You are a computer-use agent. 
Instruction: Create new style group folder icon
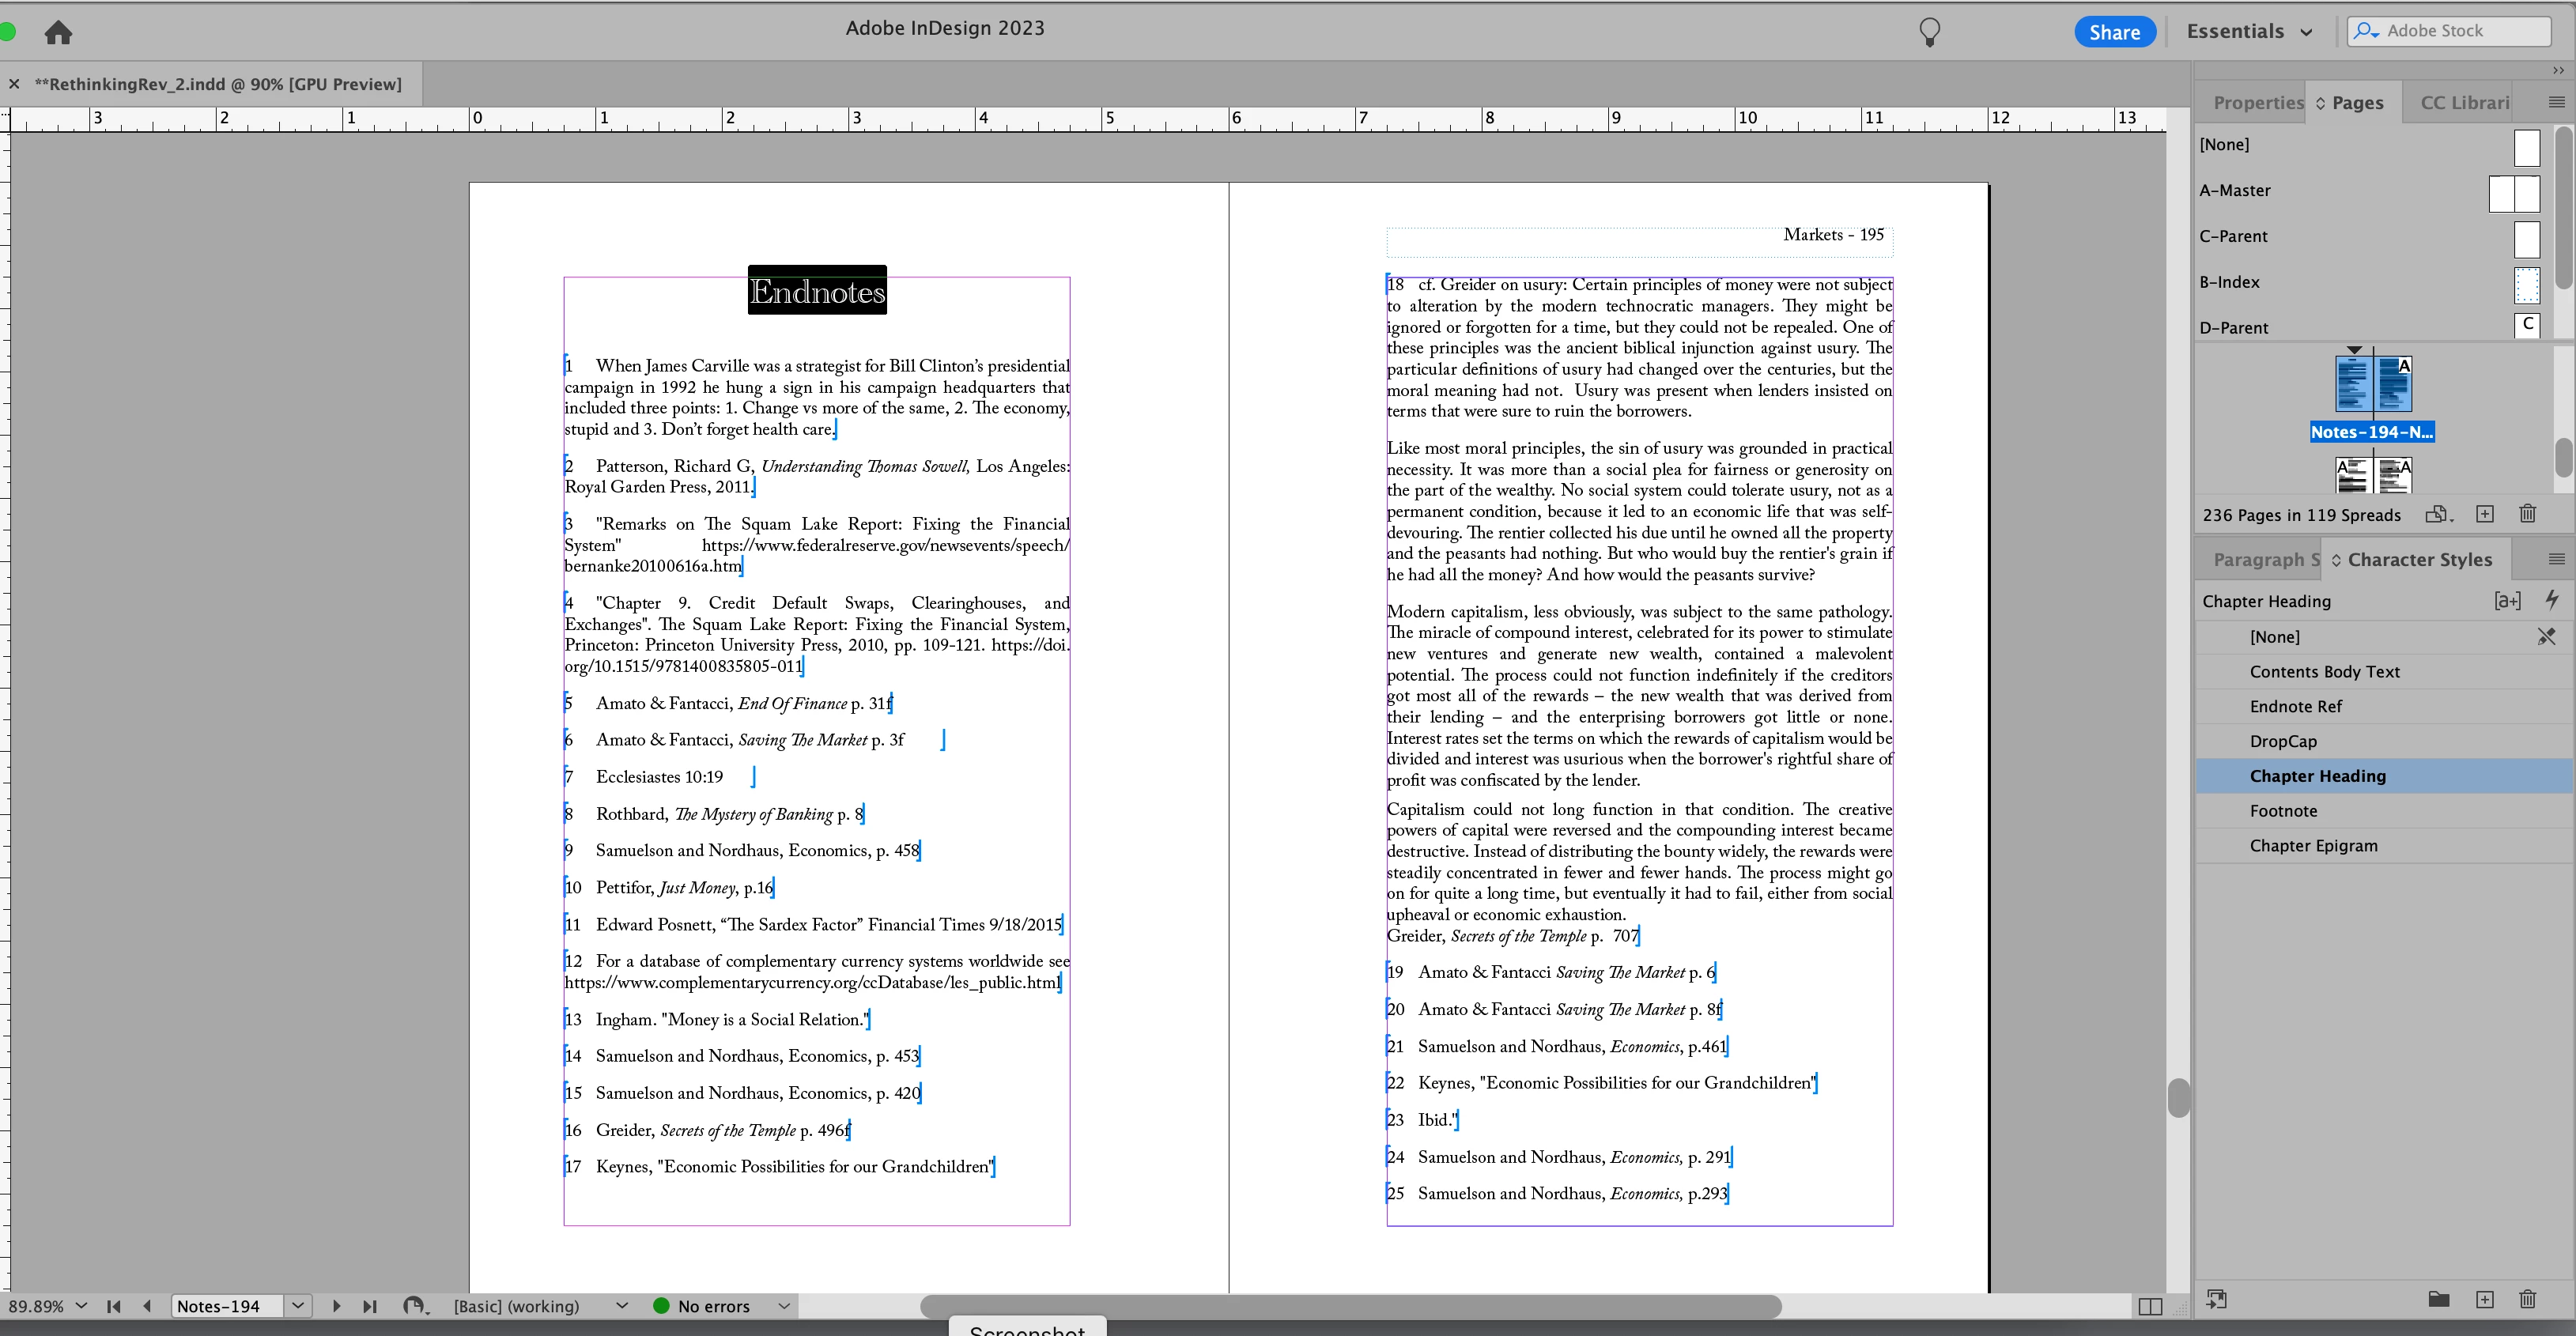click(x=2438, y=1299)
